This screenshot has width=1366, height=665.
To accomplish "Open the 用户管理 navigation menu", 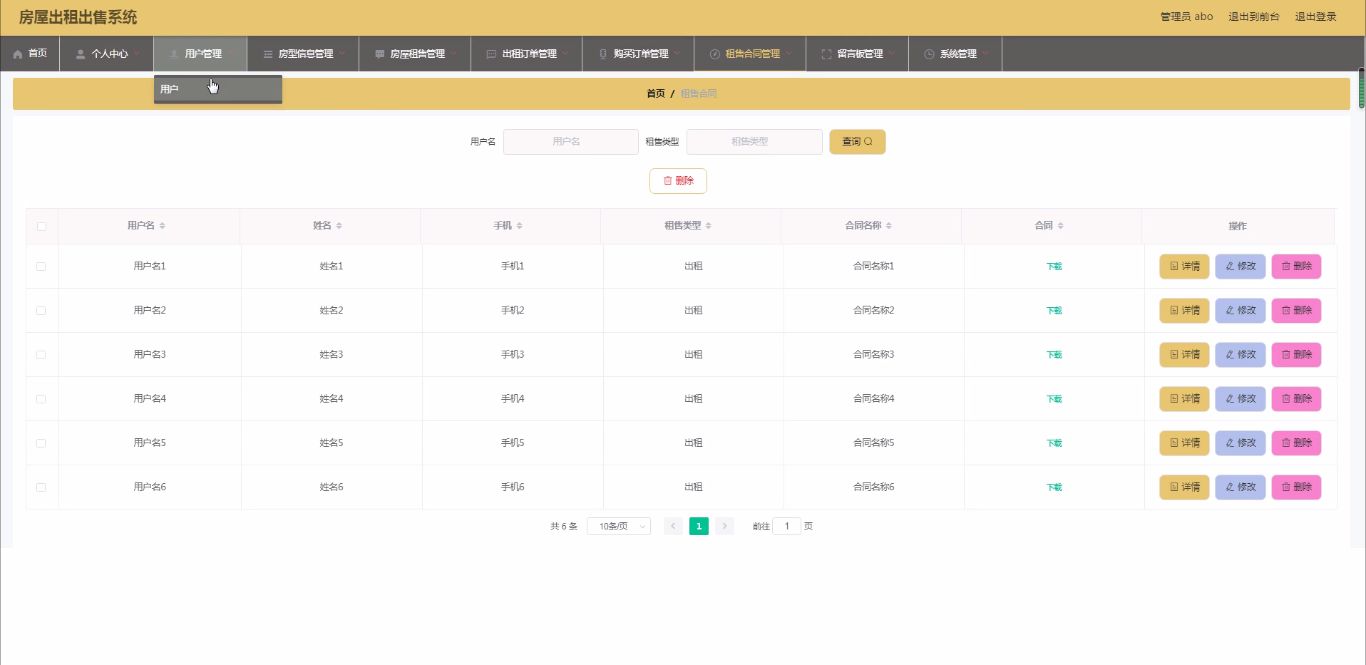I will (x=200, y=54).
